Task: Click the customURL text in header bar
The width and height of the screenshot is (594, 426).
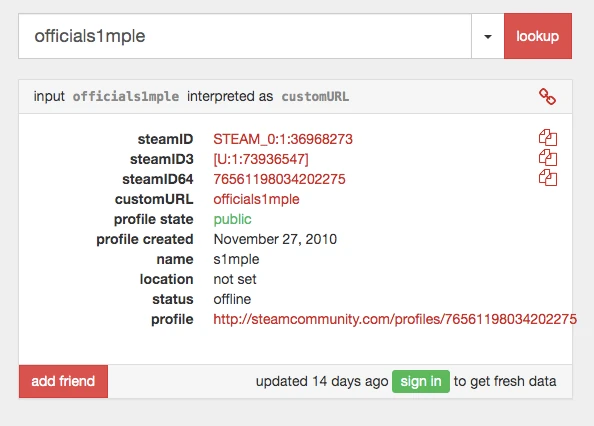Action: [315, 97]
